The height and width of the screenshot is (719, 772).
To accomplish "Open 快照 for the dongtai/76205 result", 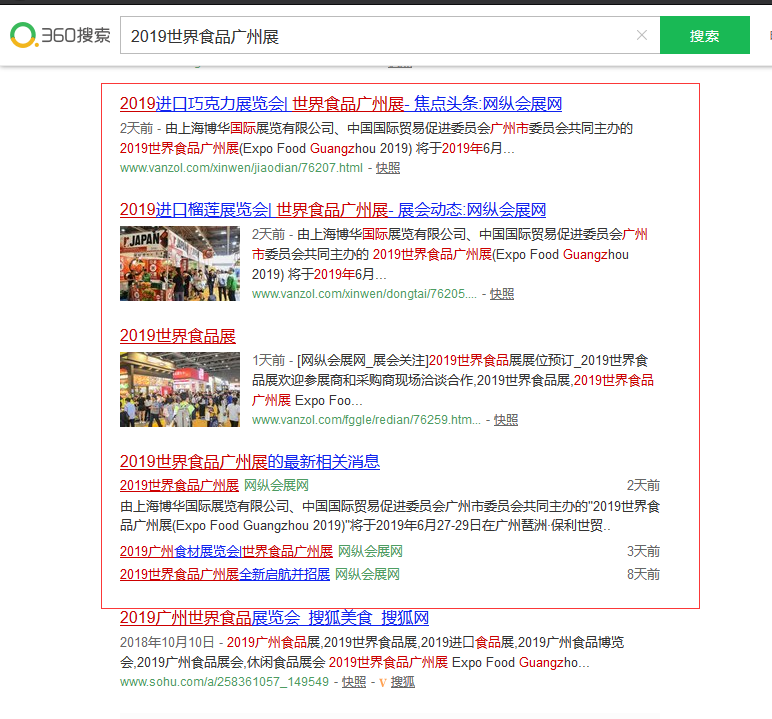I will [502, 294].
